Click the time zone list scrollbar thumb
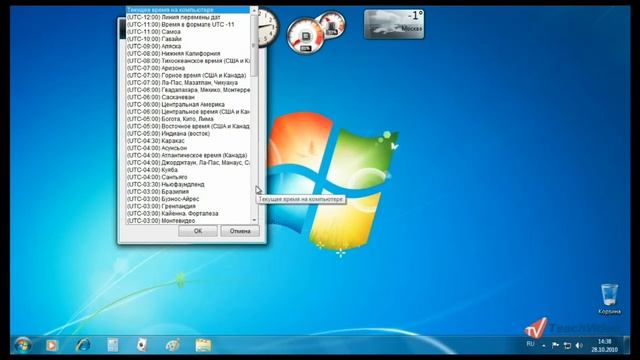Screen dimensions: 640x360 pyautogui.click(x=254, y=45)
